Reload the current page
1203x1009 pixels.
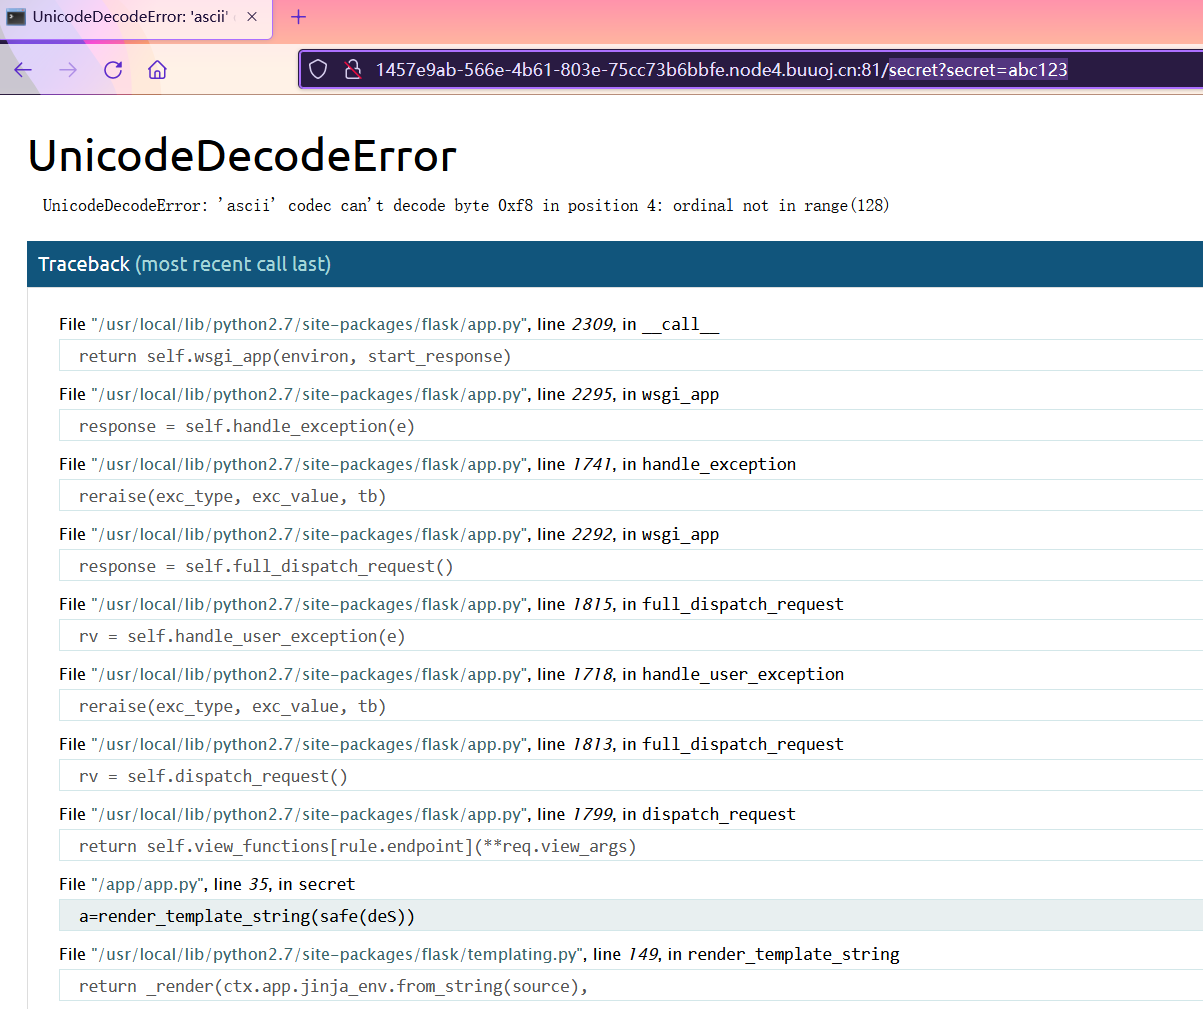coord(113,70)
